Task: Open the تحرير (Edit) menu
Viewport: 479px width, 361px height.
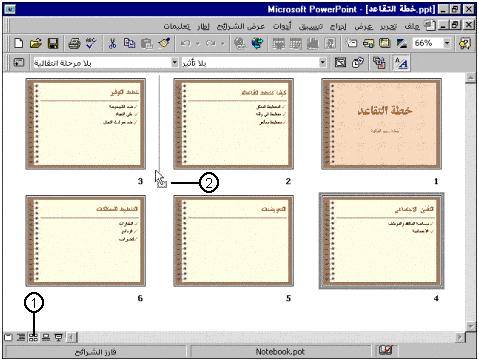Action: (388, 26)
